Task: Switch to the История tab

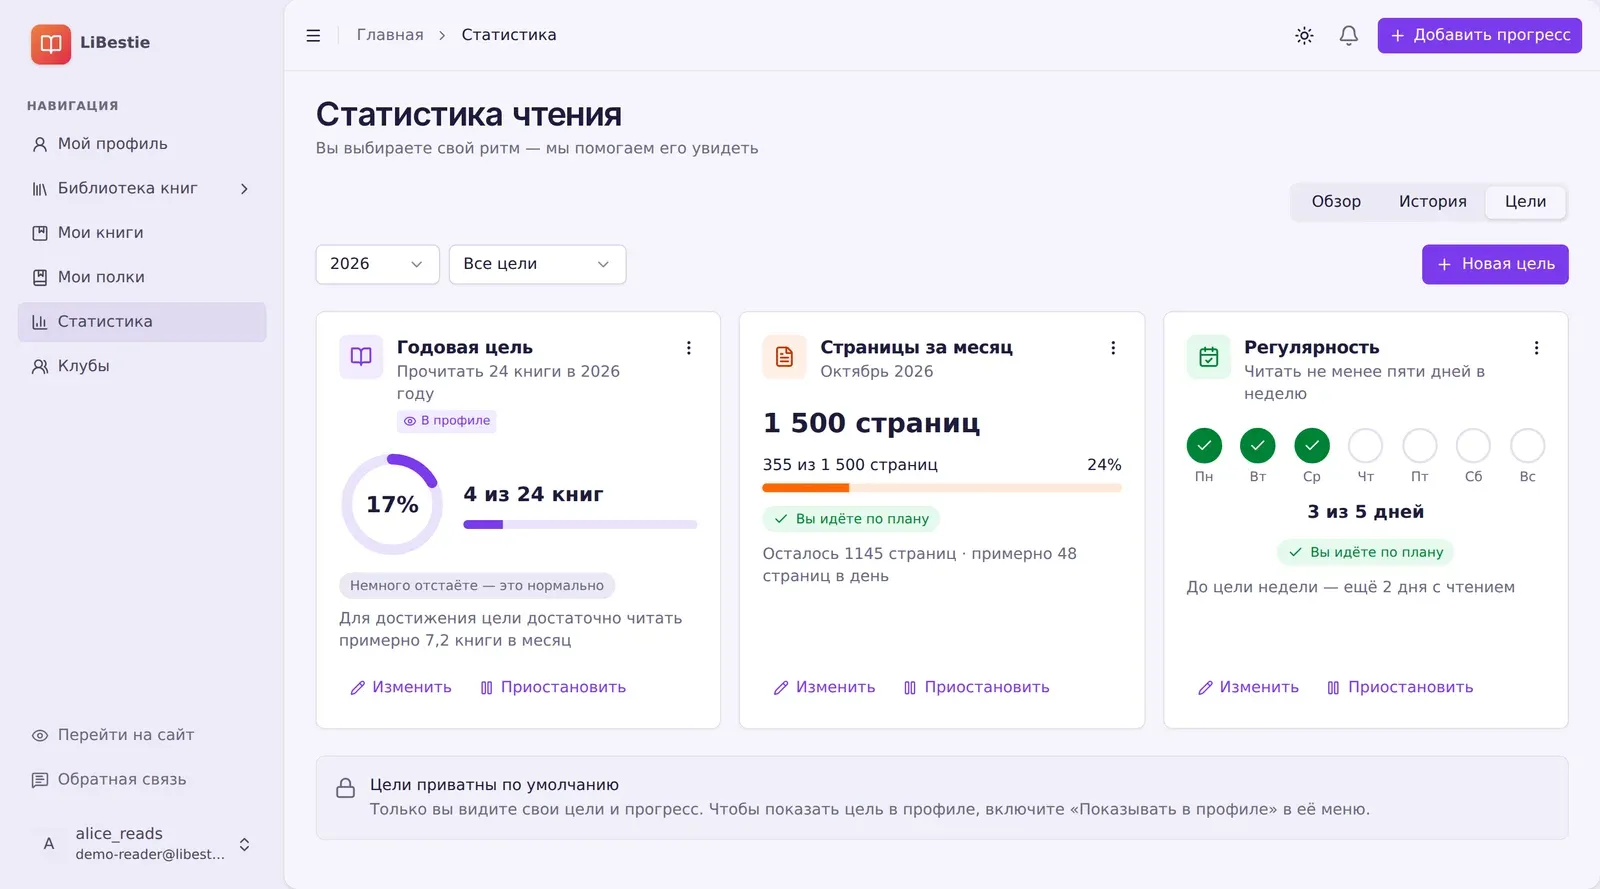Action: point(1432,202)
